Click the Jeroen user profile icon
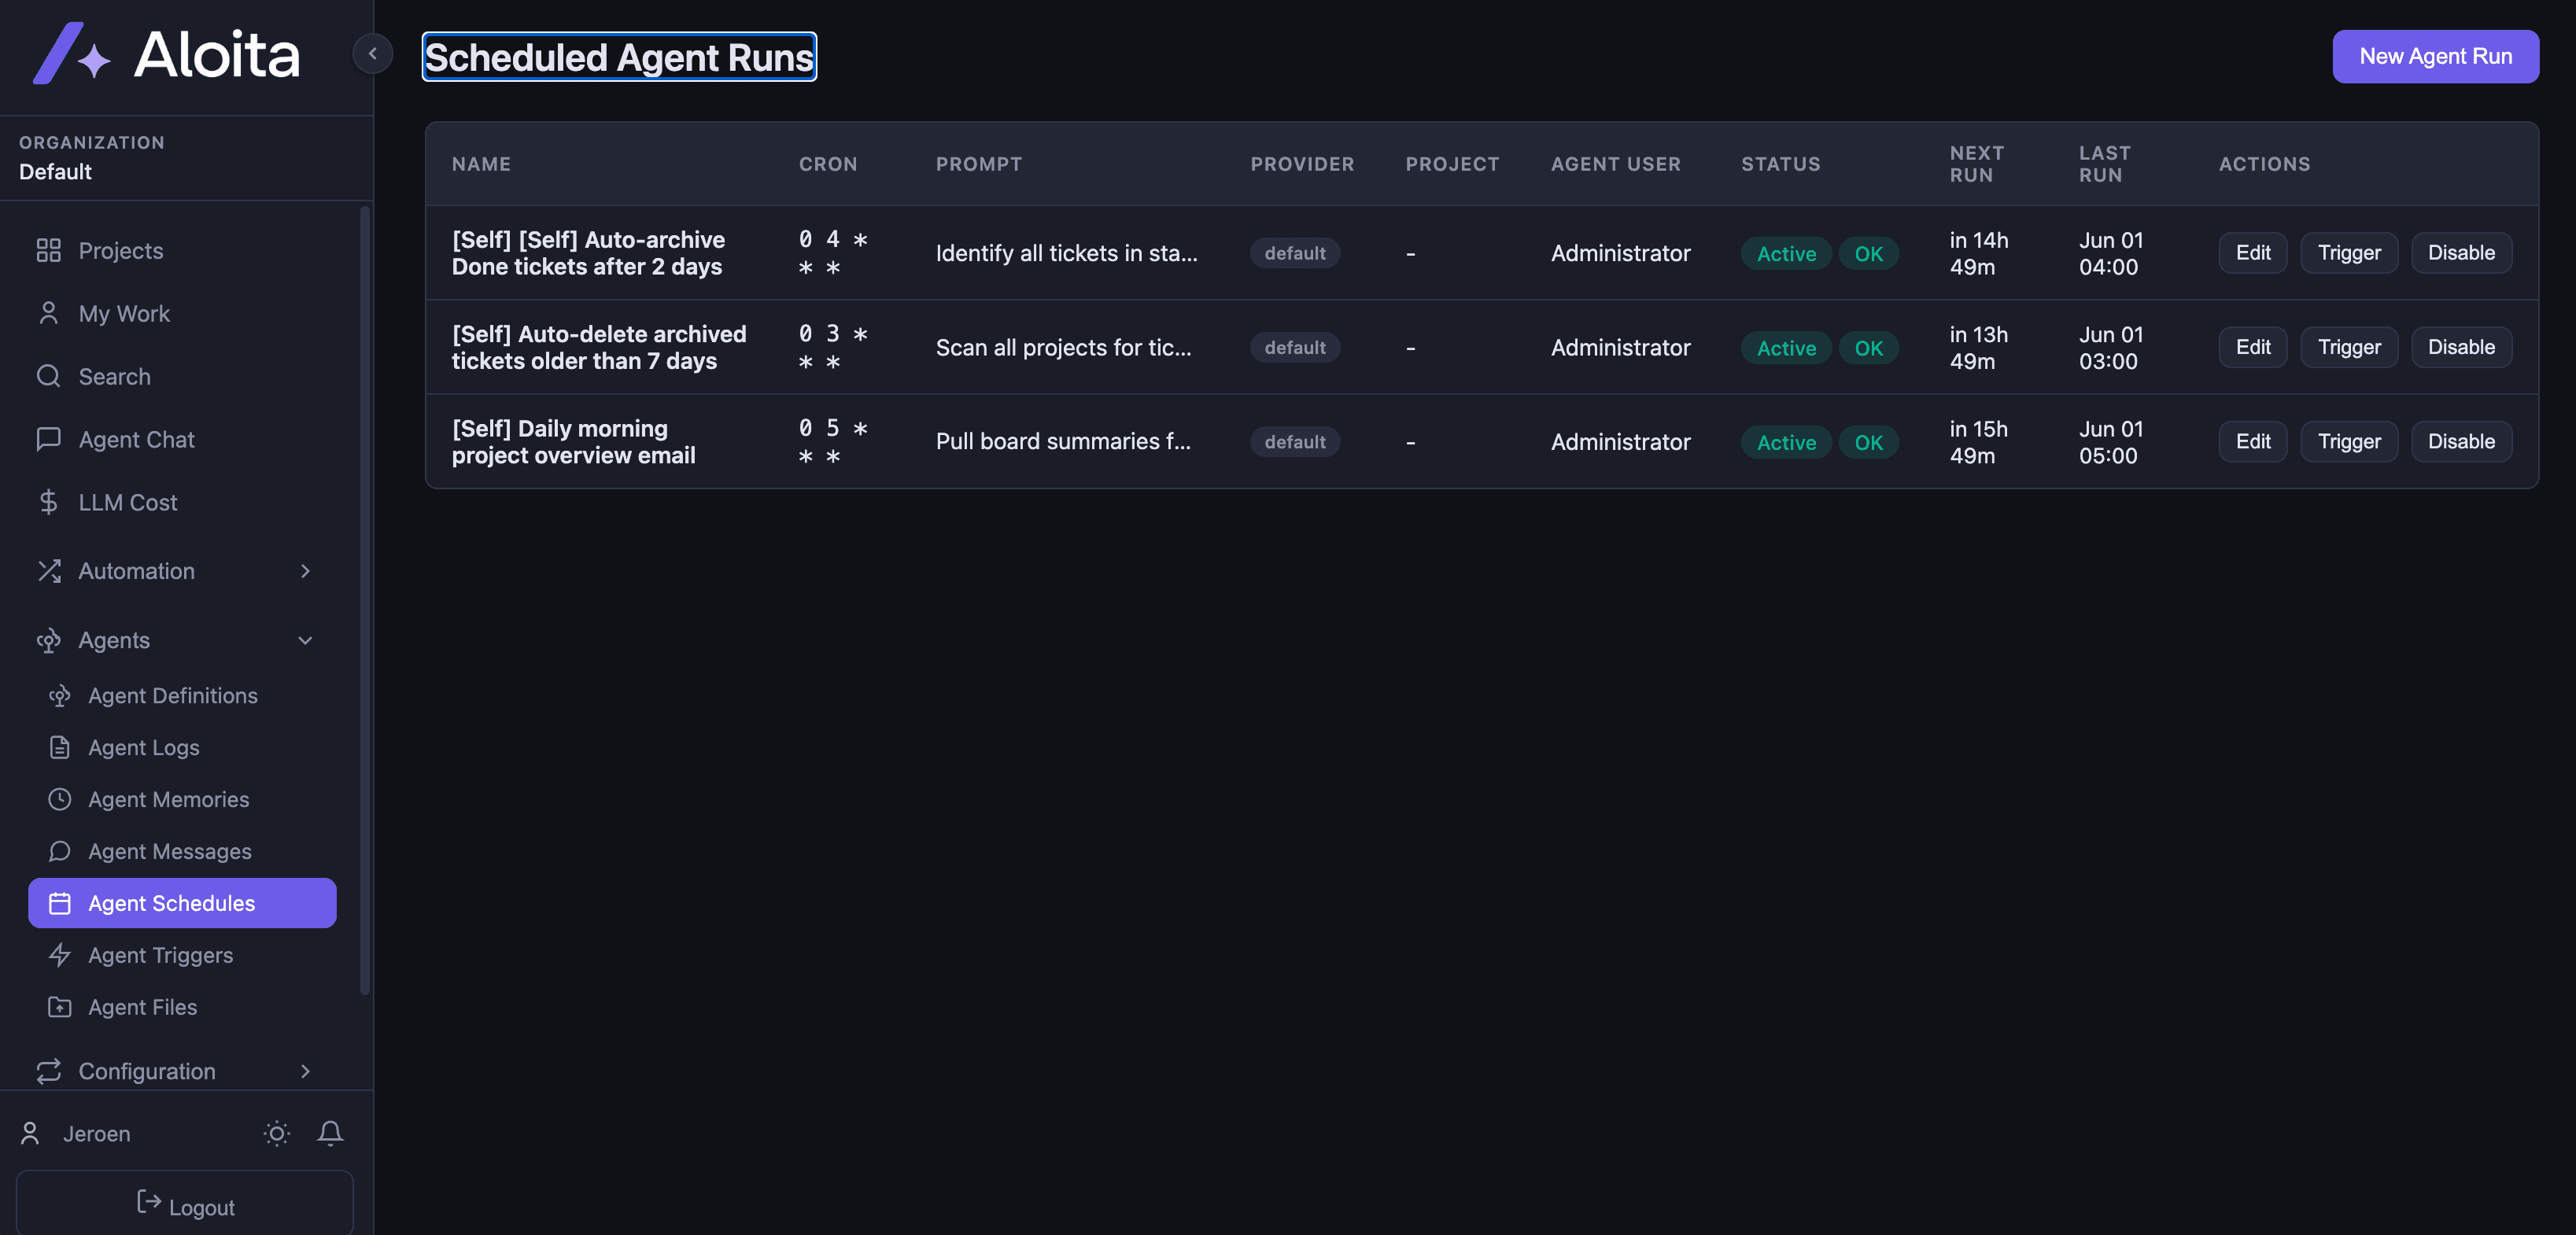 pyautogui.click(x=30, y=1133)
